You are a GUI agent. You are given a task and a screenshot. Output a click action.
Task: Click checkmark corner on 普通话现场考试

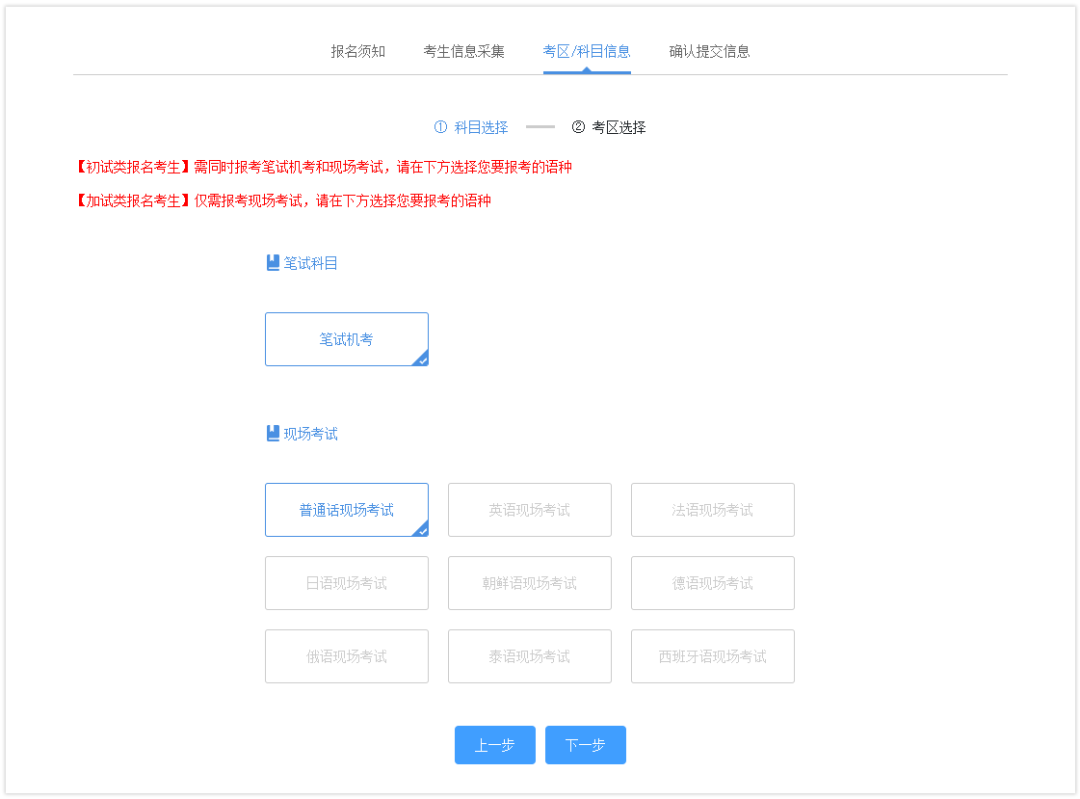(x=422, y=530)
